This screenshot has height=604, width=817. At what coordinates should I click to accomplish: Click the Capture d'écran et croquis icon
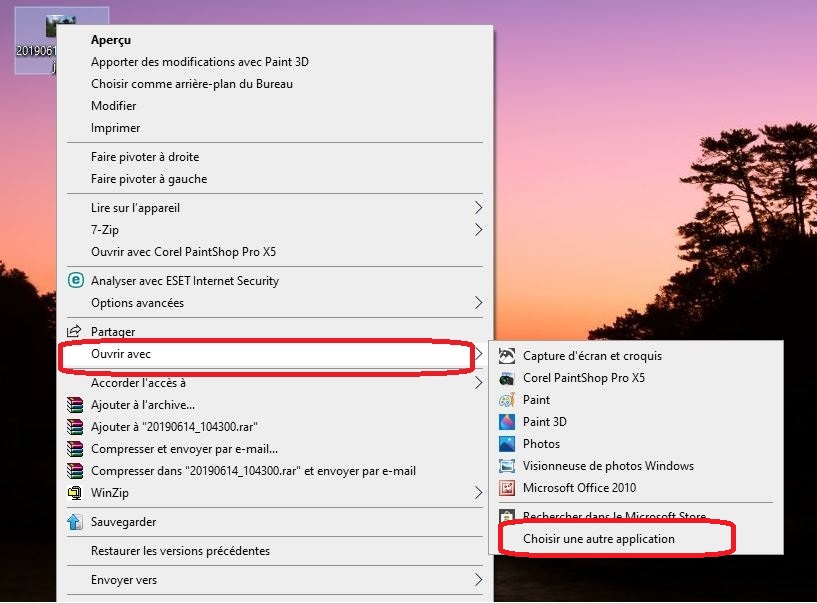tap(507, 356)
